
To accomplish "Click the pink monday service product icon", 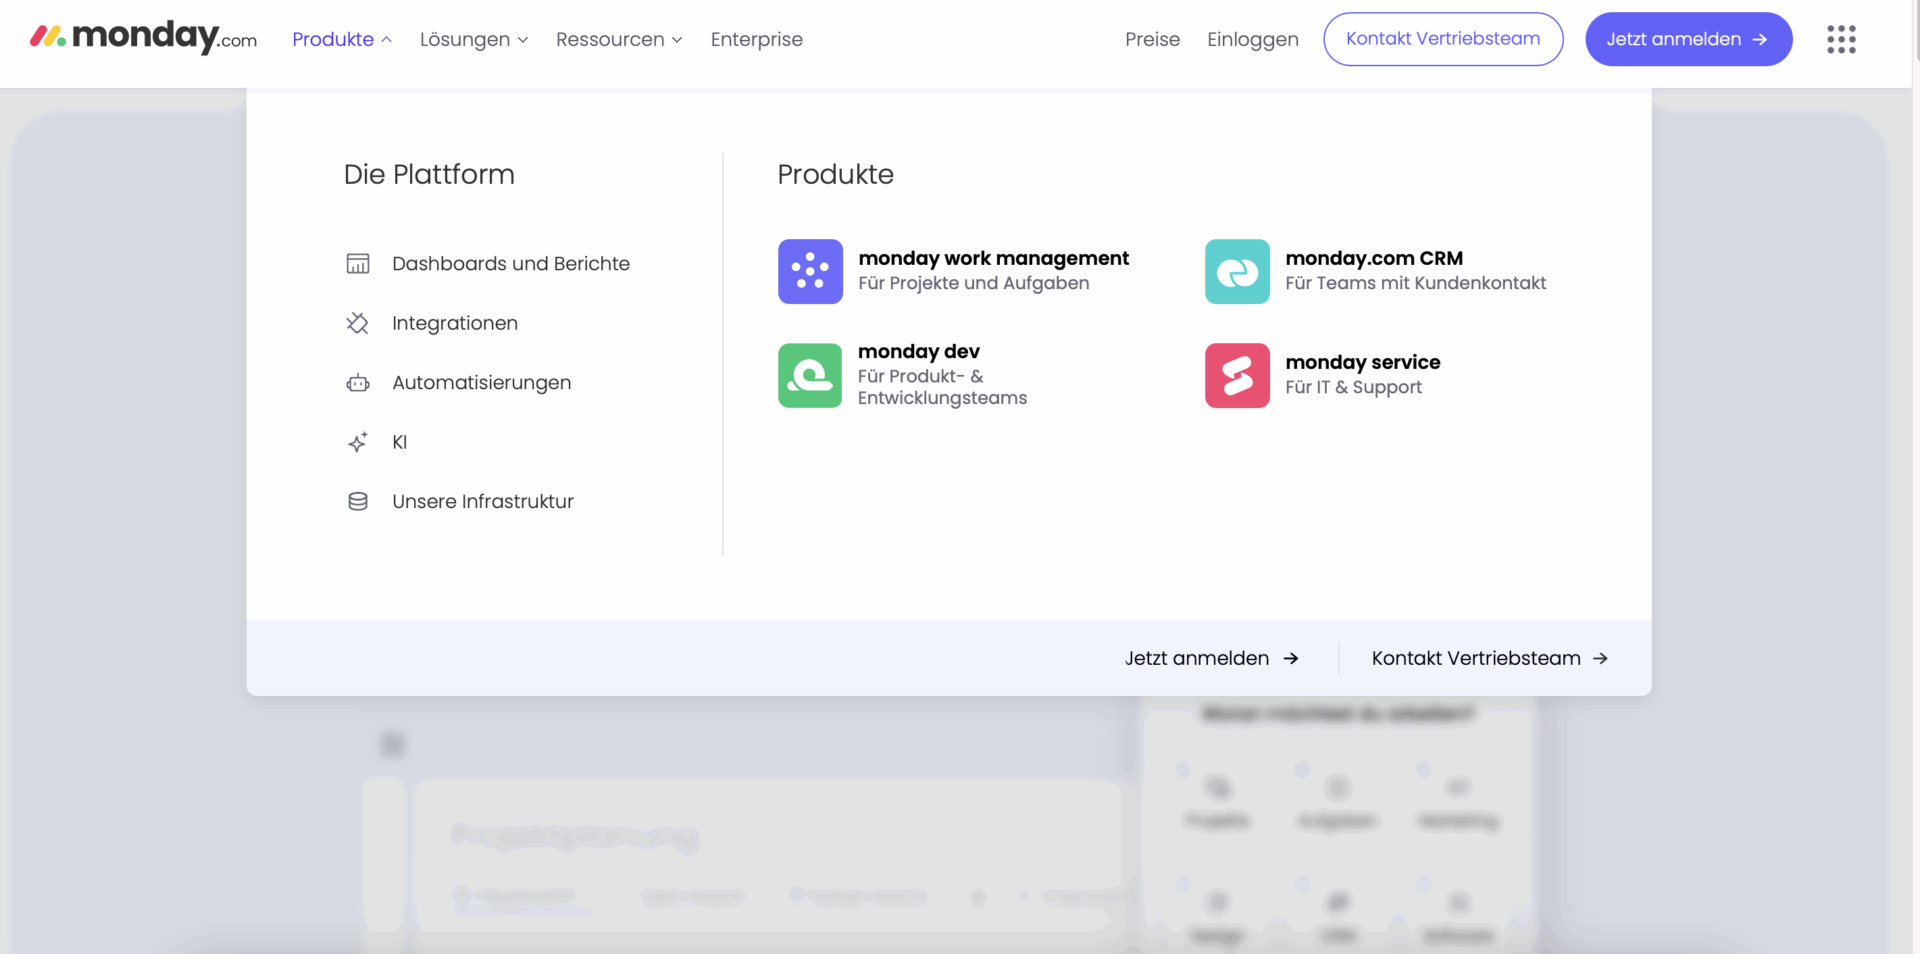I will (1237, 375).
